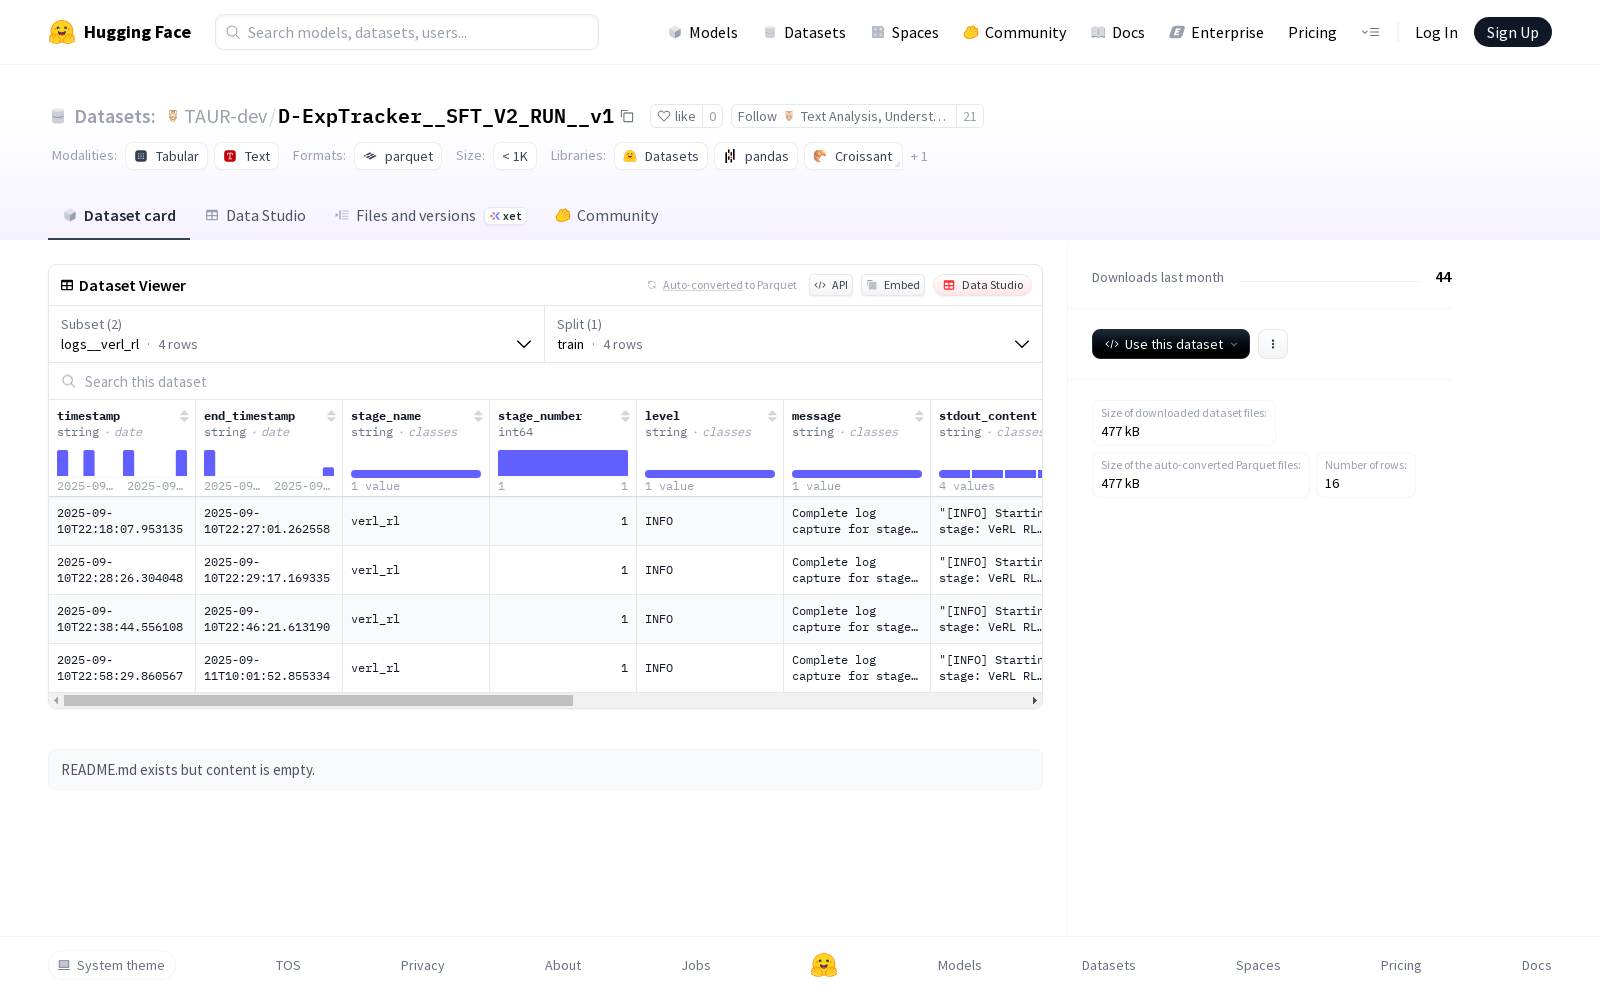Screen dimensions: 1600x1000
Task: Open the Data Studio tab
Action: tap(256, 216)
